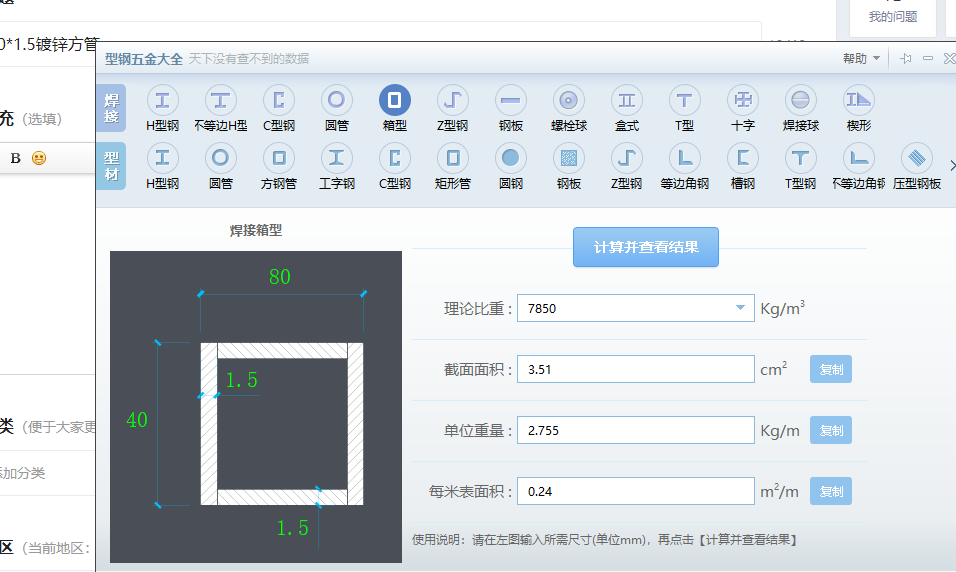Viewport: 956px width, 572px height.
Task: Toggle bold B in the background editor
Action: (15, 158)
